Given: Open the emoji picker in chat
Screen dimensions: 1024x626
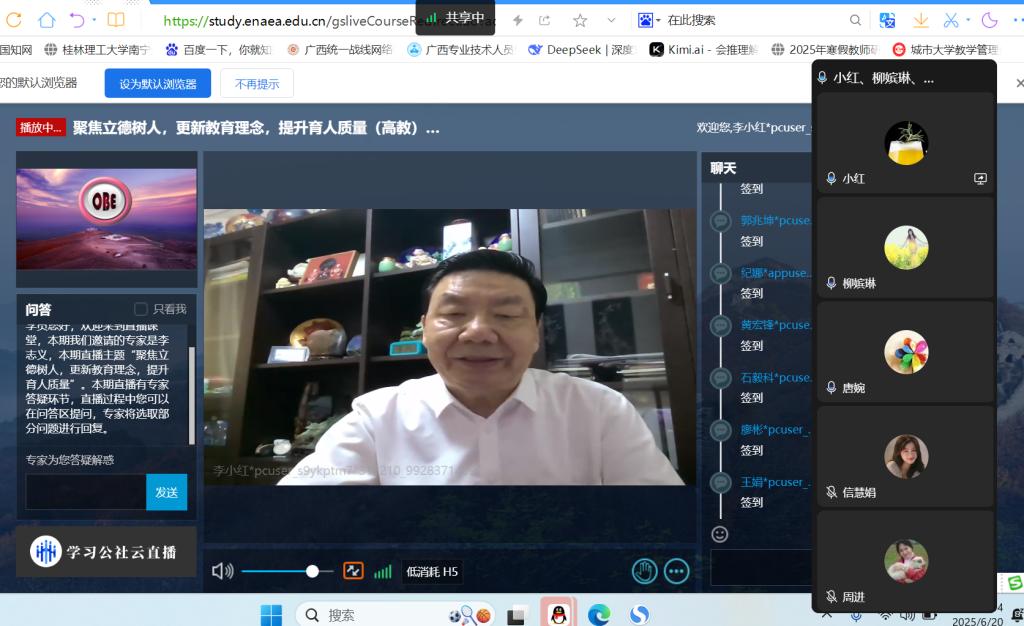Looking at the screenshot, I should click(x=720, y=535).
